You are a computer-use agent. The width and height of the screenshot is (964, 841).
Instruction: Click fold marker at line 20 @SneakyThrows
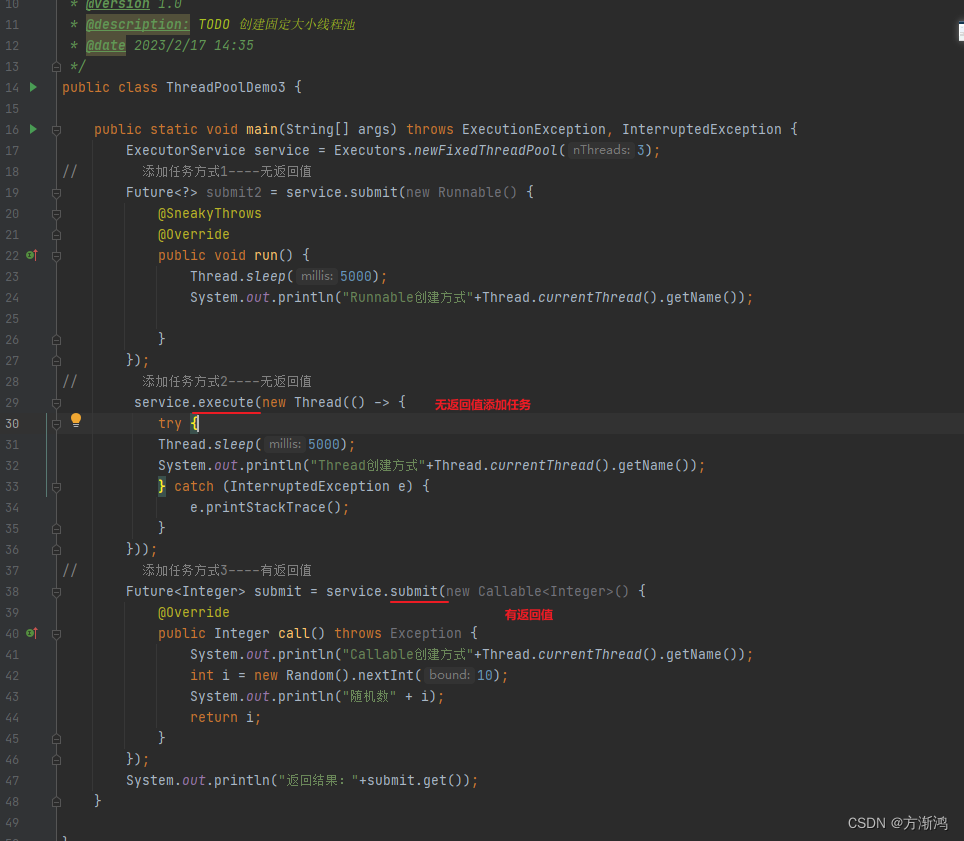pyautogui.click(x=57, y=214)
